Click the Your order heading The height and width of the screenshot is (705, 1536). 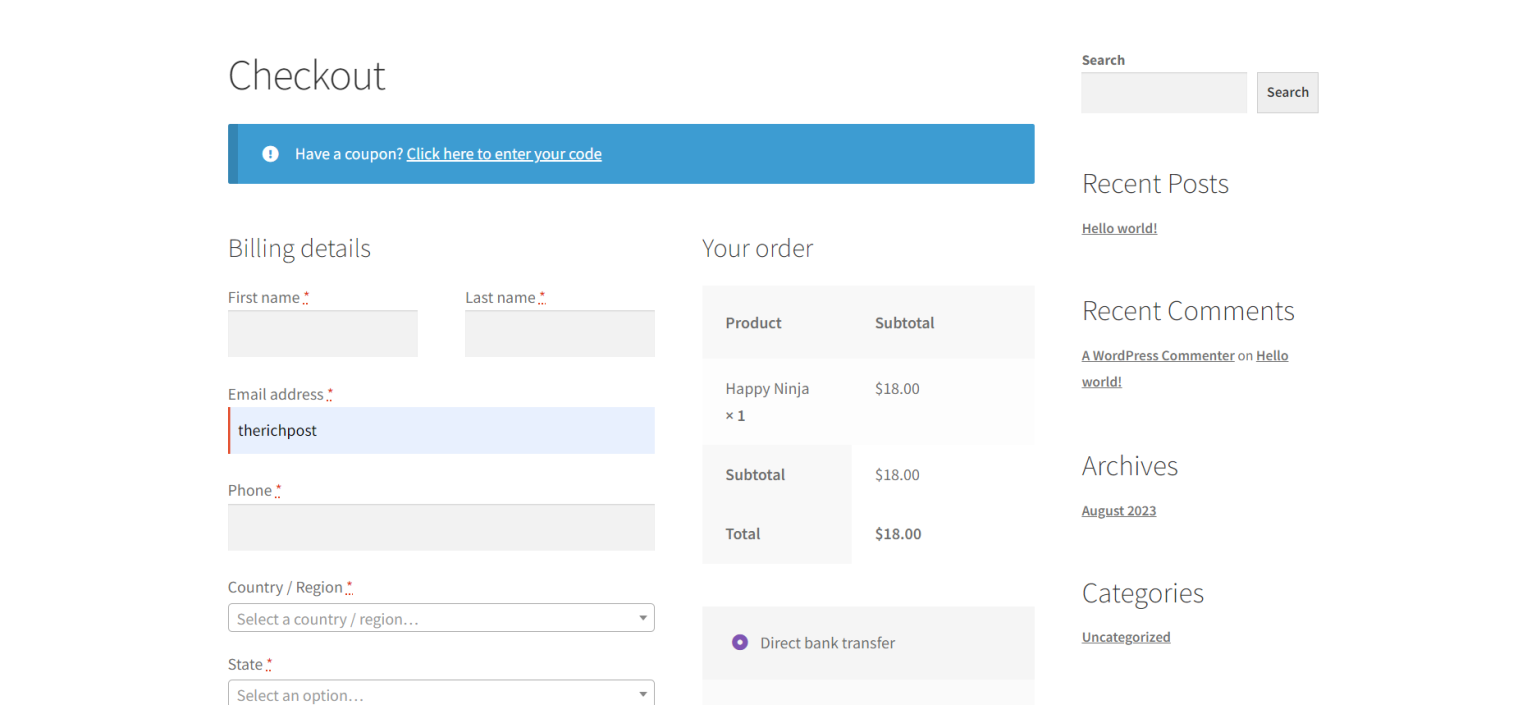click(x=757, y=248)
